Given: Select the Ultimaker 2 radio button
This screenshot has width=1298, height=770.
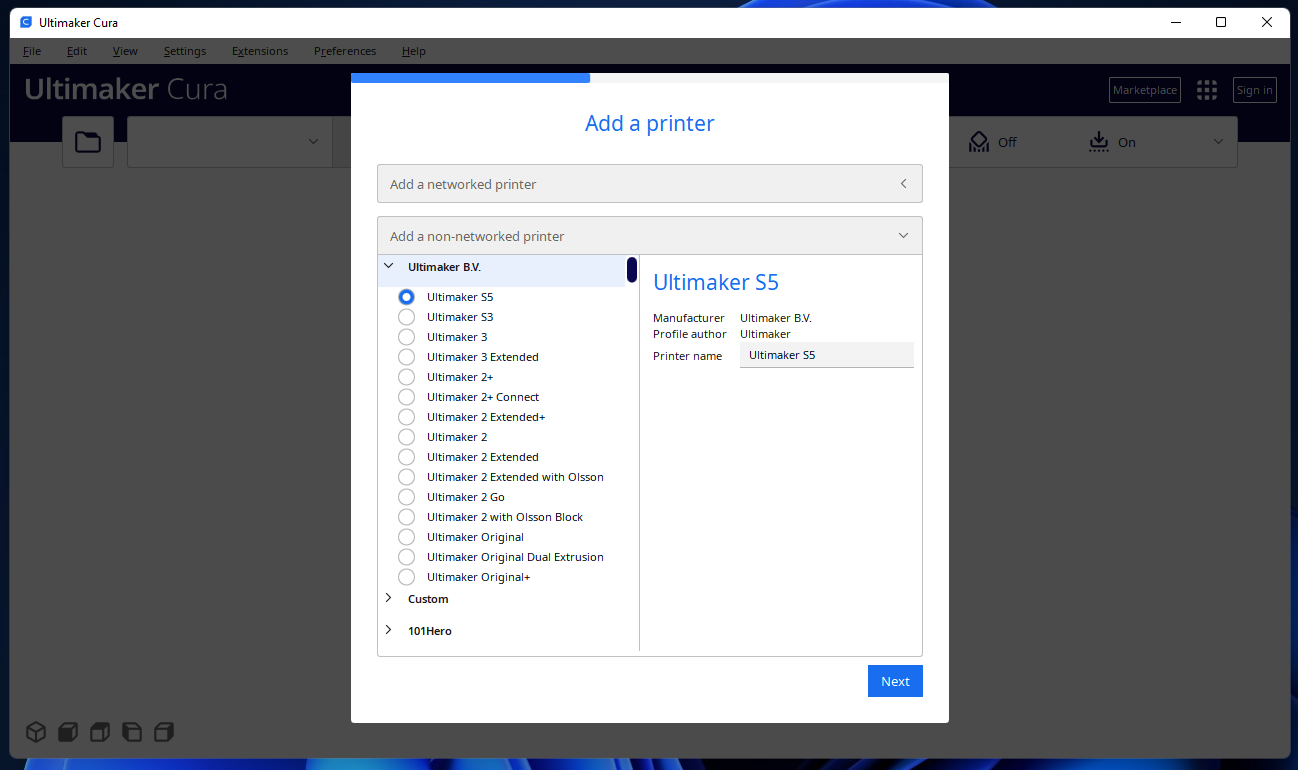Looking at the screenshot, I should coord(406,437).
